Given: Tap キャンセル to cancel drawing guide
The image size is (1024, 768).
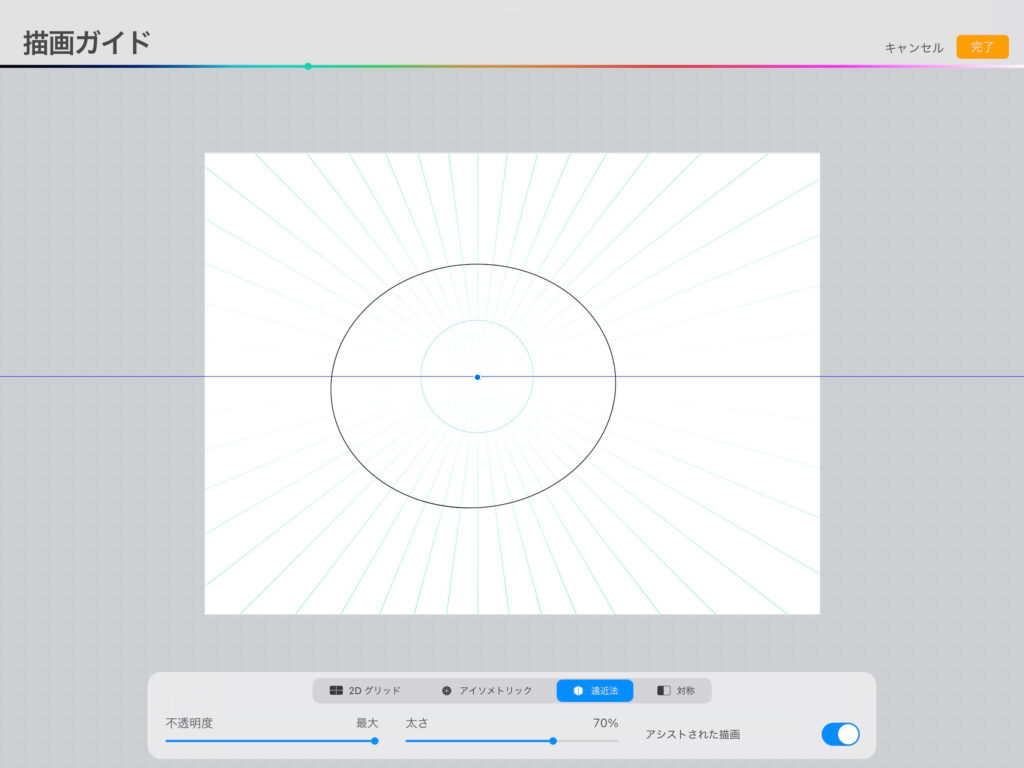Looking at the screenshot, I should [x=914, y=48].
